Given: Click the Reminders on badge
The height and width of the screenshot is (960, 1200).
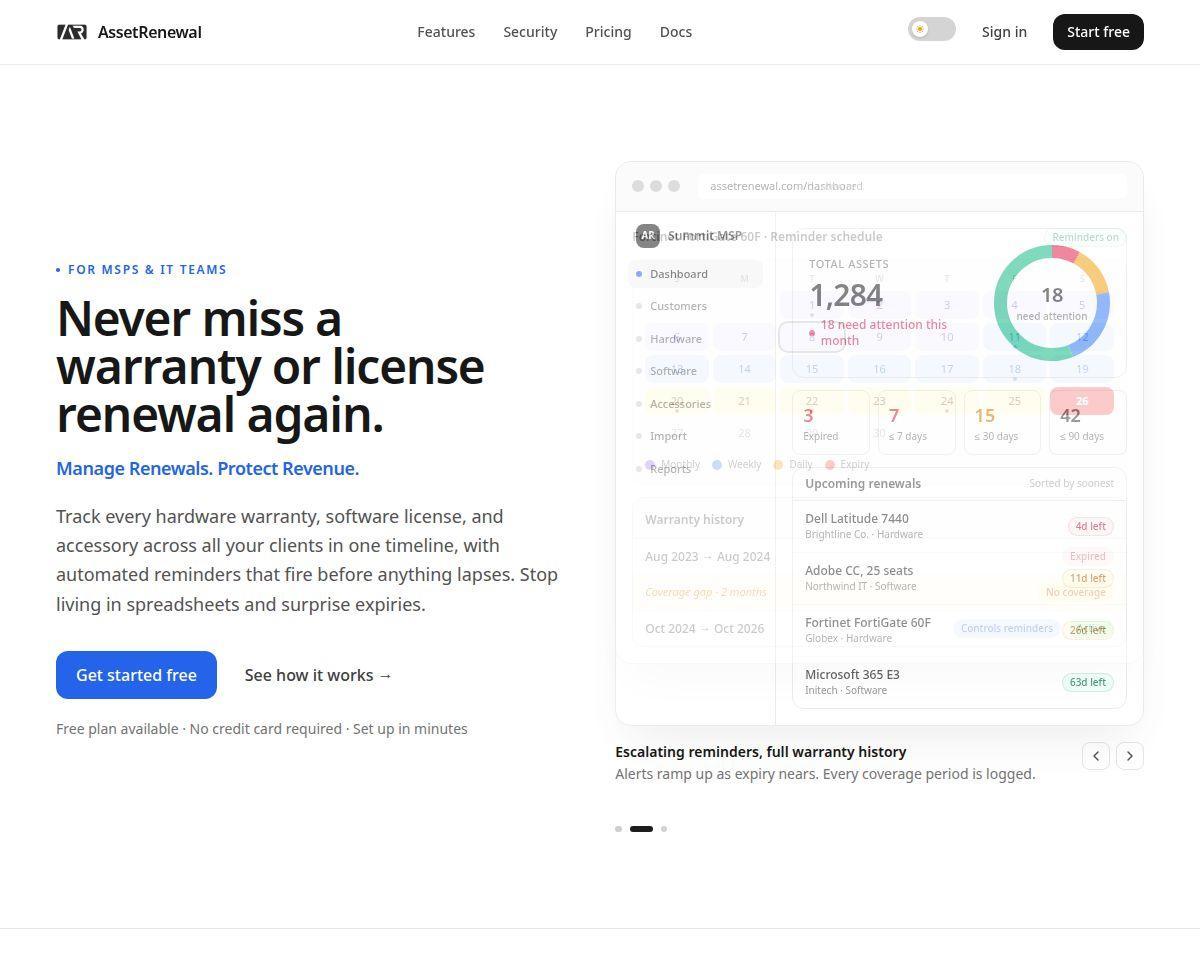Looking at the screenshot, I should (1085, 237).
